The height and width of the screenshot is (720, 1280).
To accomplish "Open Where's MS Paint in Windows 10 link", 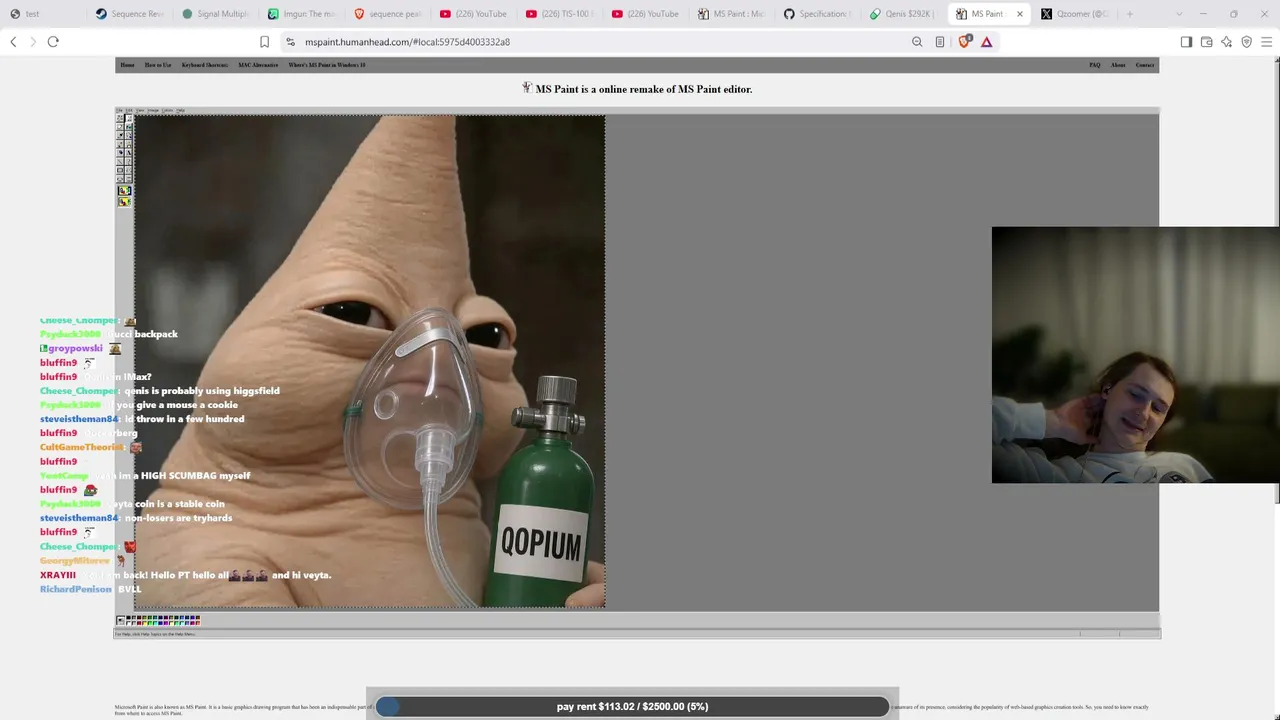I will click(x=327, y=65).
